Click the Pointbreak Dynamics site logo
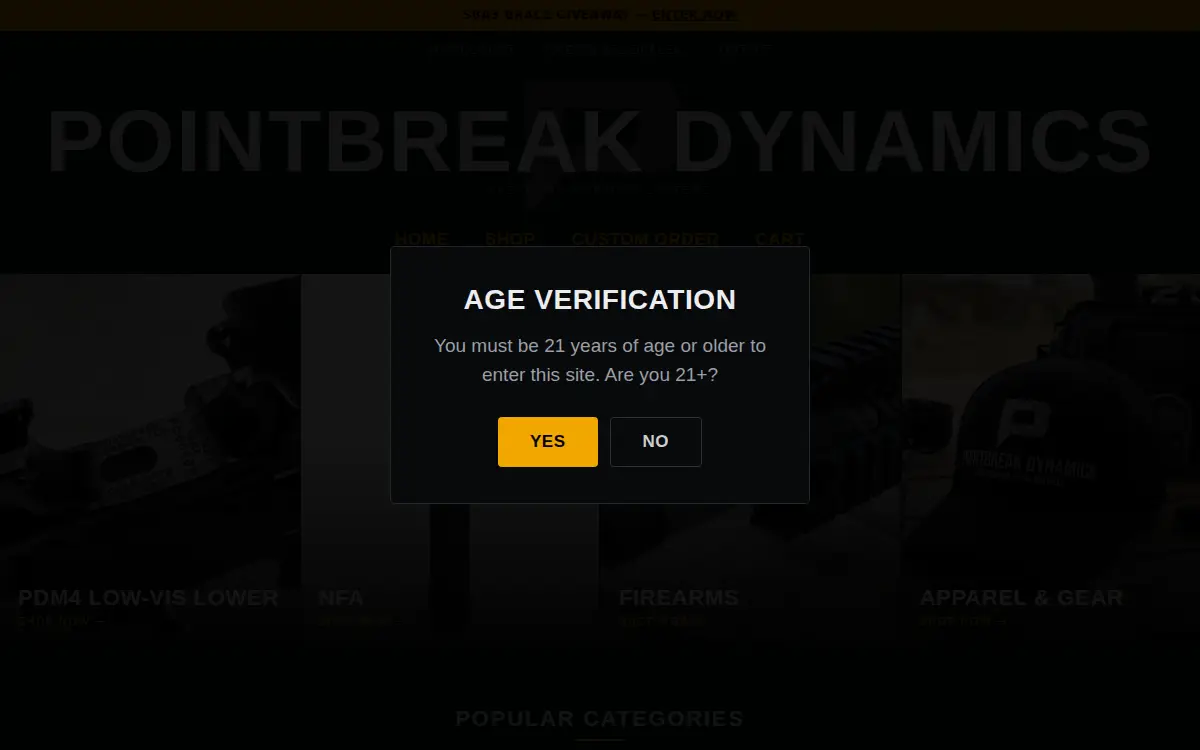The image size is (1200, 750). [x=600, y=140]
